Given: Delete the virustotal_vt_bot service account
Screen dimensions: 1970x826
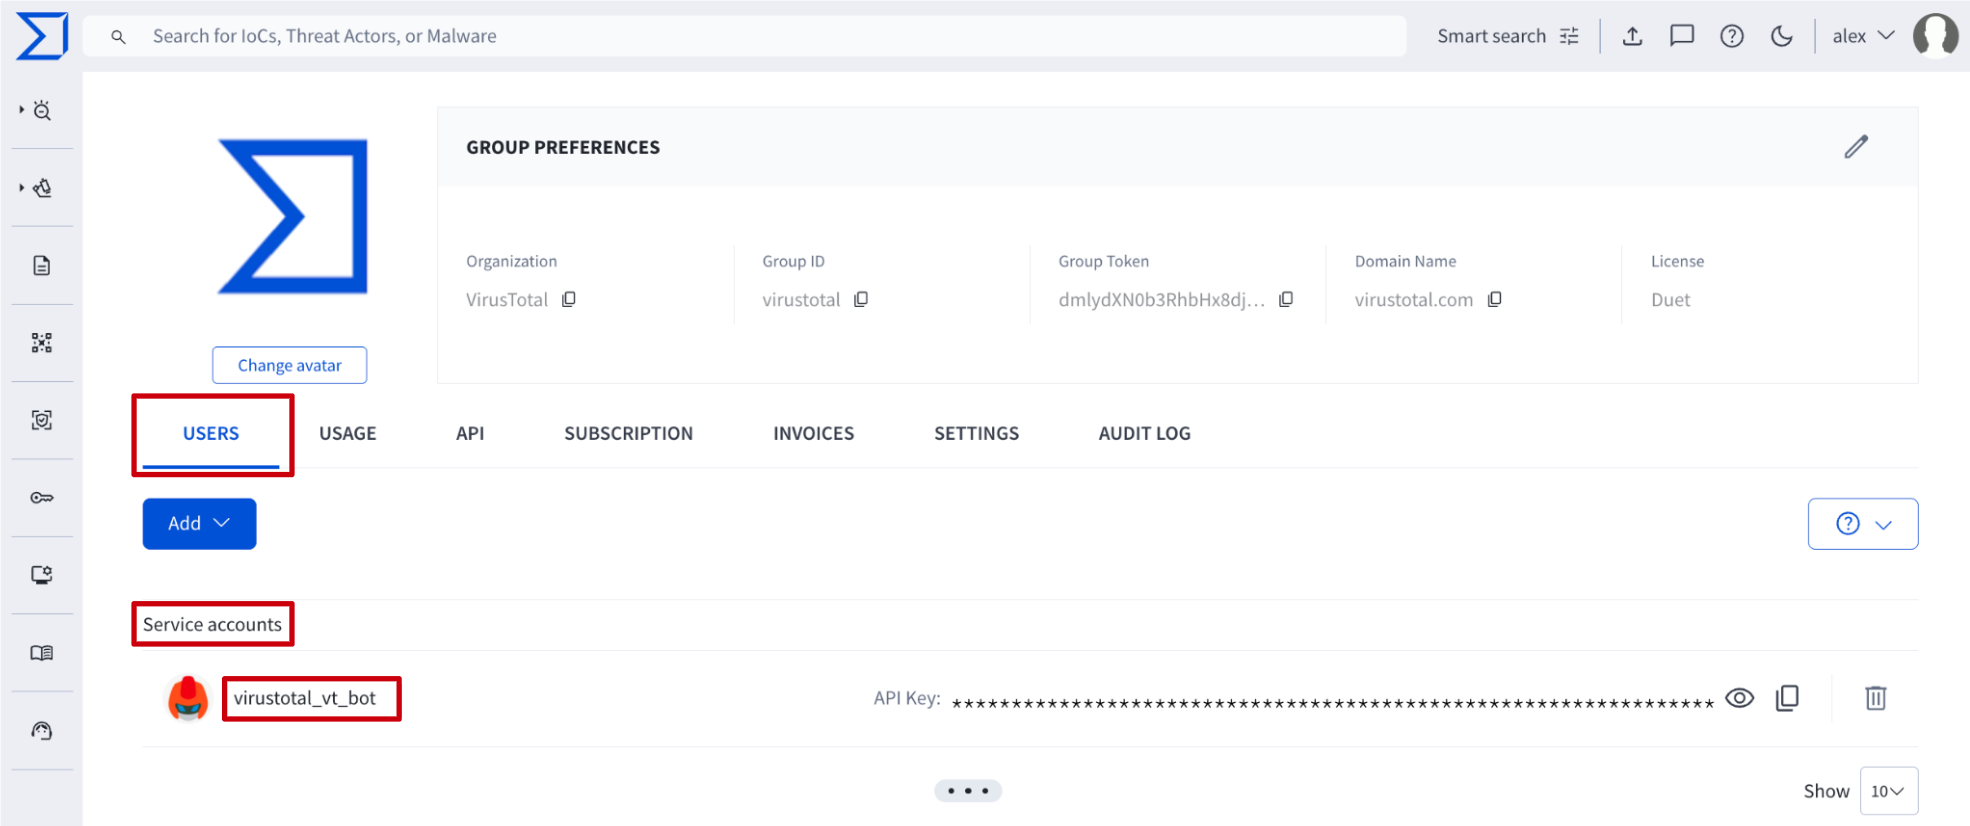Looking at the screenshot, I should [1876, 698].
